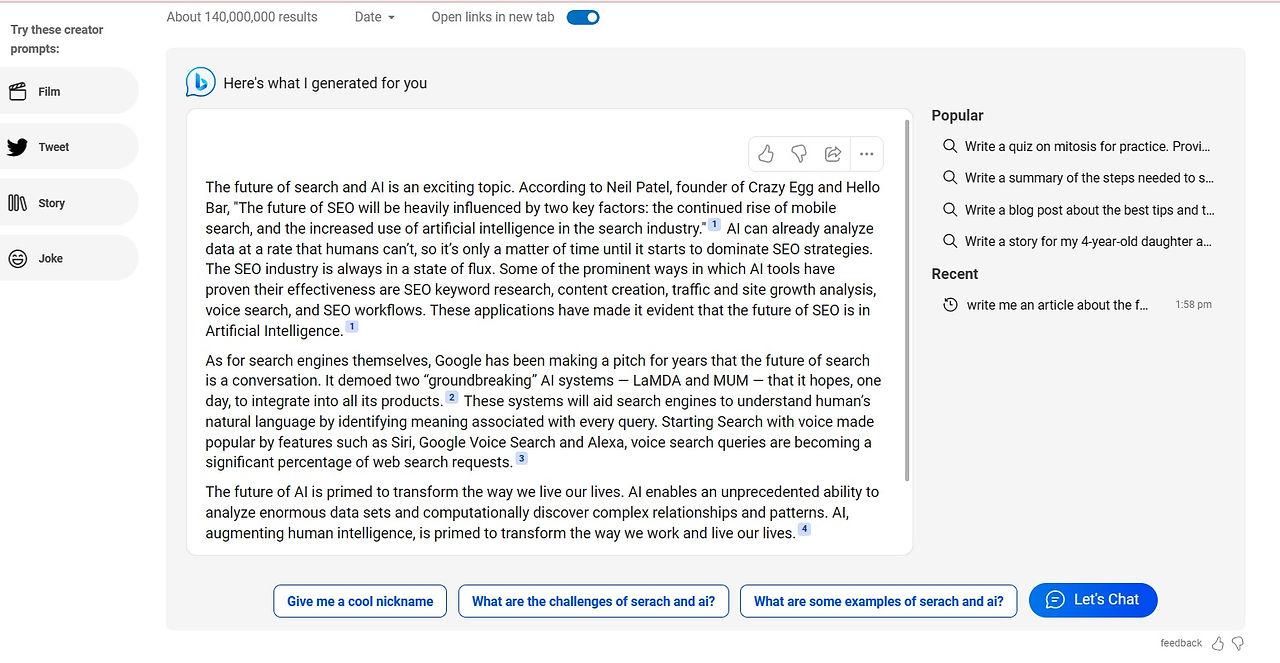1280x663 pixels.
Task: Select the Story creator prompt
Action: (68, 203)
